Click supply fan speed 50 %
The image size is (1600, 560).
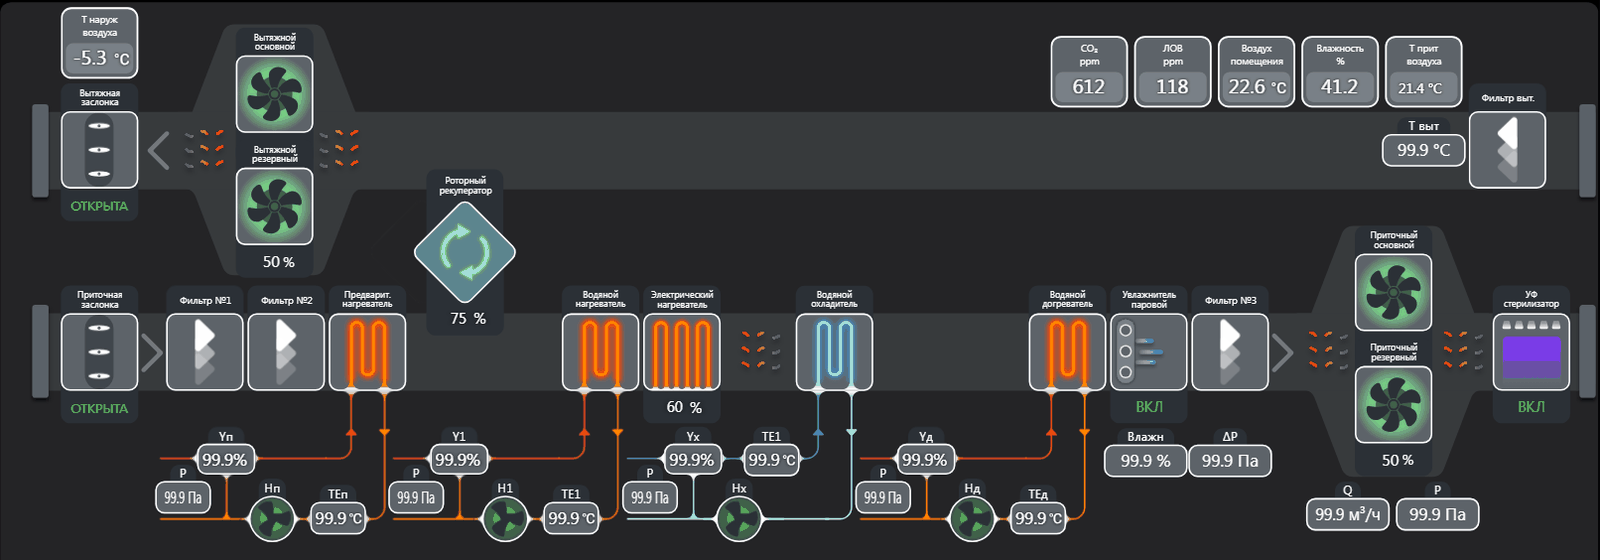(1398, 460)
